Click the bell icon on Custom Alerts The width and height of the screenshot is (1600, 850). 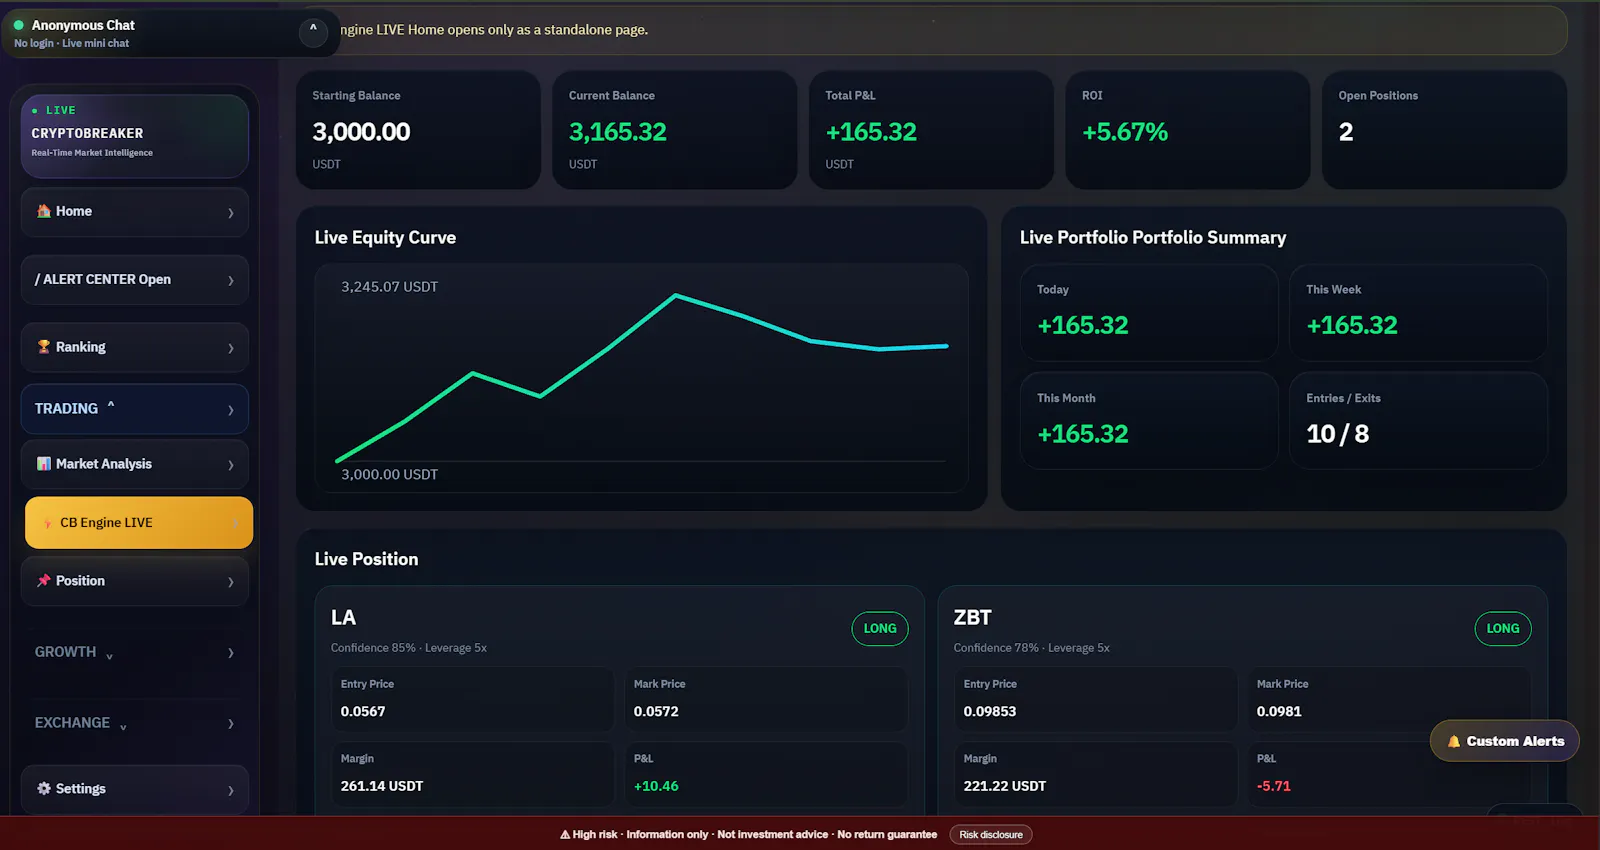[x=1454, y=742]
